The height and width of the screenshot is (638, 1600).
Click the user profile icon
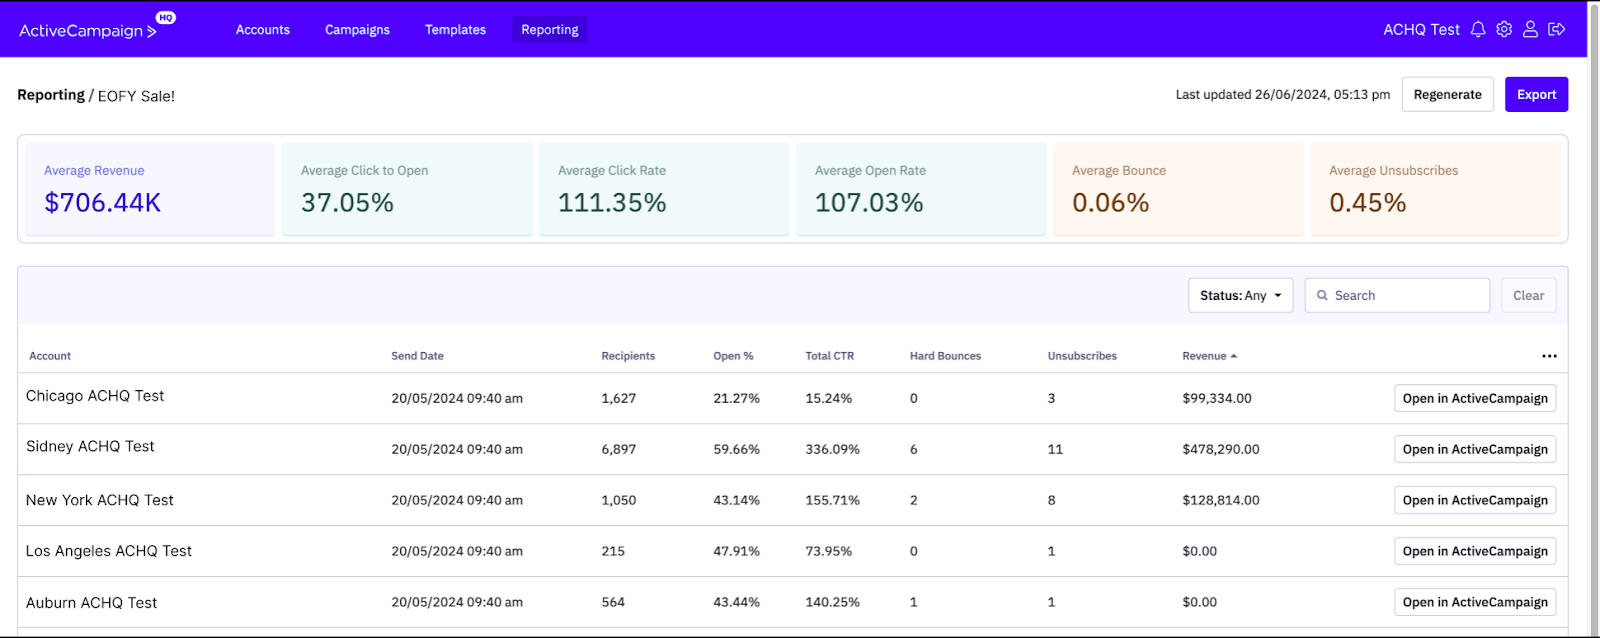[x=1530, y=30]
